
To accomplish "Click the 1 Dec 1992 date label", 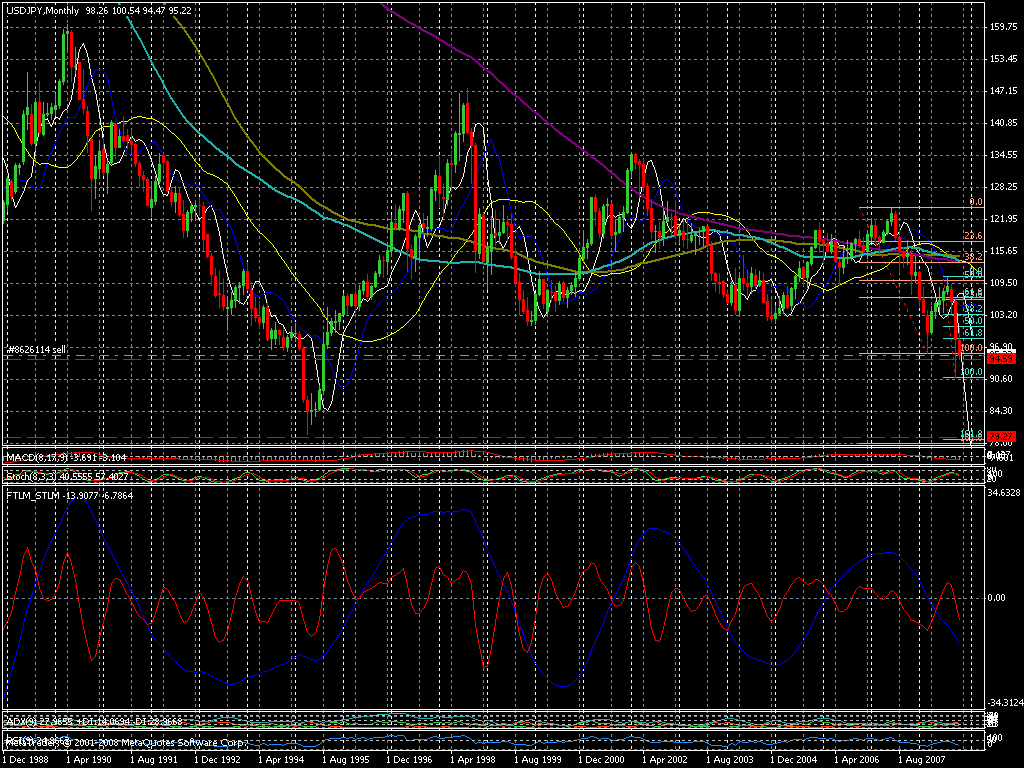I will click(x=217, y=760).
